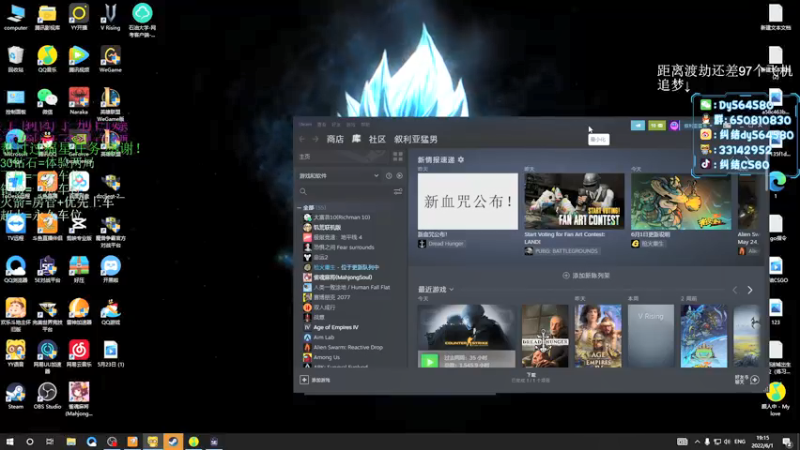Screen dimensions: 800x450
Task: Switch to the 库 (Library) tab
Action: [x=356, y=139]
